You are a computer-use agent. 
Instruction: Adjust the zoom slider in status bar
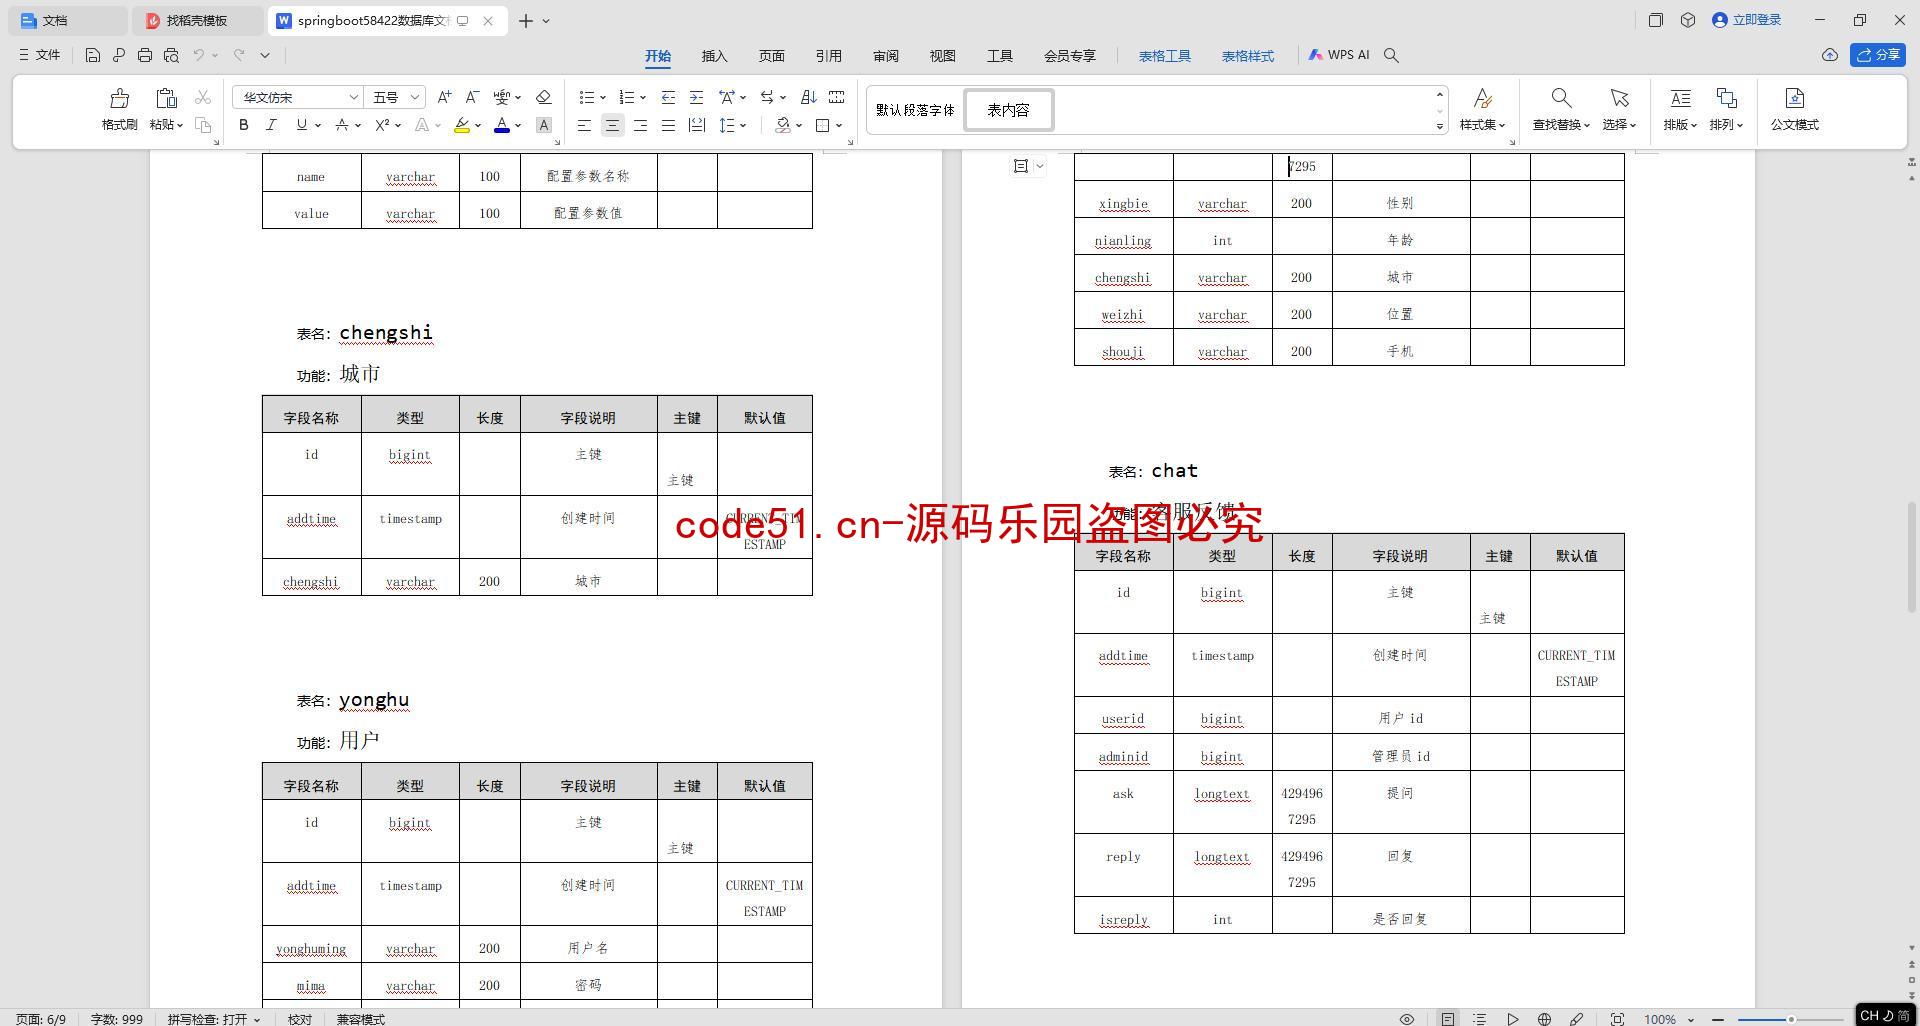pyautogui.click(x=1791, y=1019)
